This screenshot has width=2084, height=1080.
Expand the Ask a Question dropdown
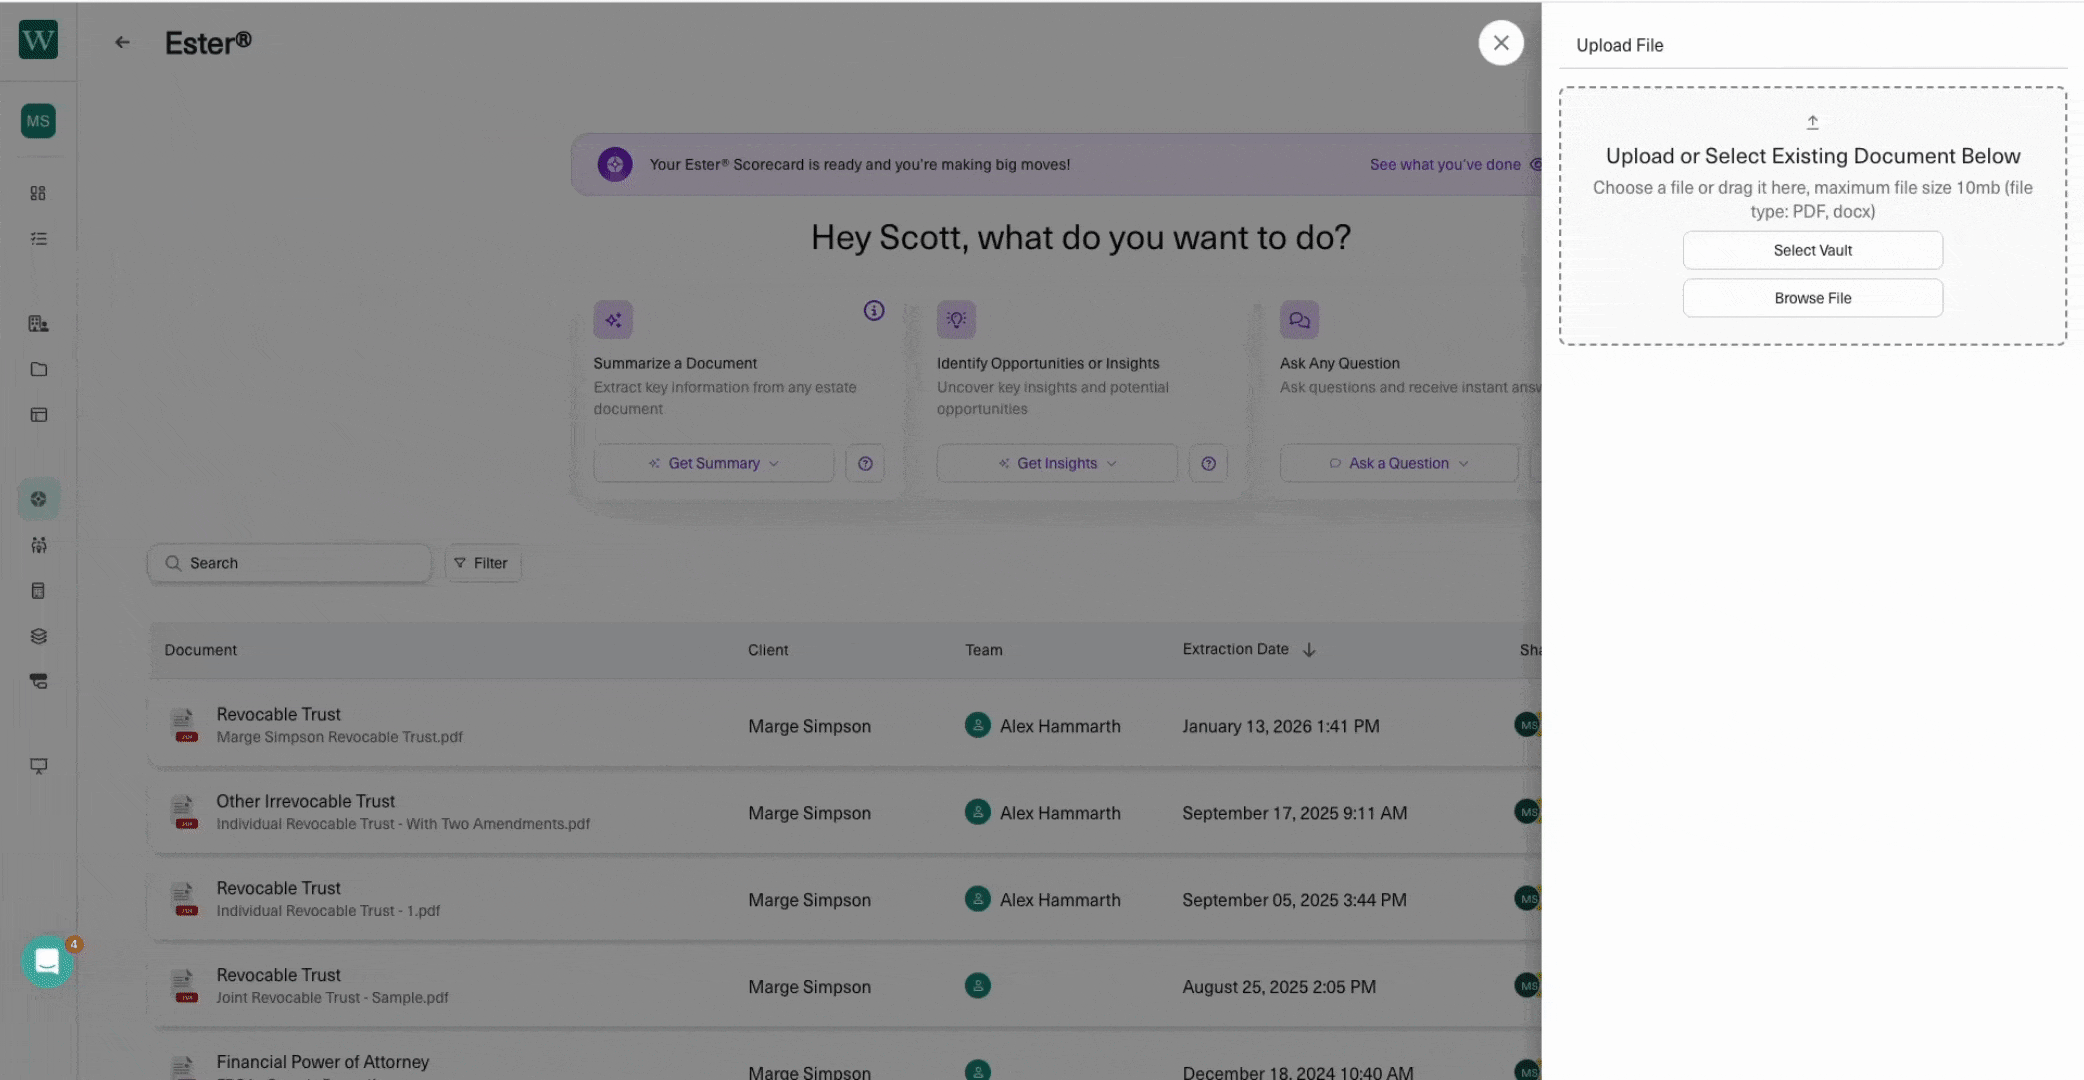tap(1398, 464)
